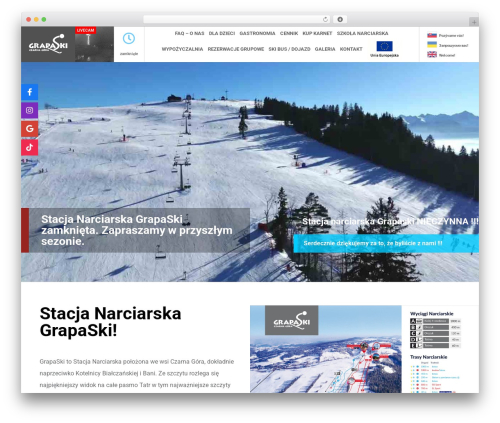Click the Slovak greeting text link

(x=451, y=35)
